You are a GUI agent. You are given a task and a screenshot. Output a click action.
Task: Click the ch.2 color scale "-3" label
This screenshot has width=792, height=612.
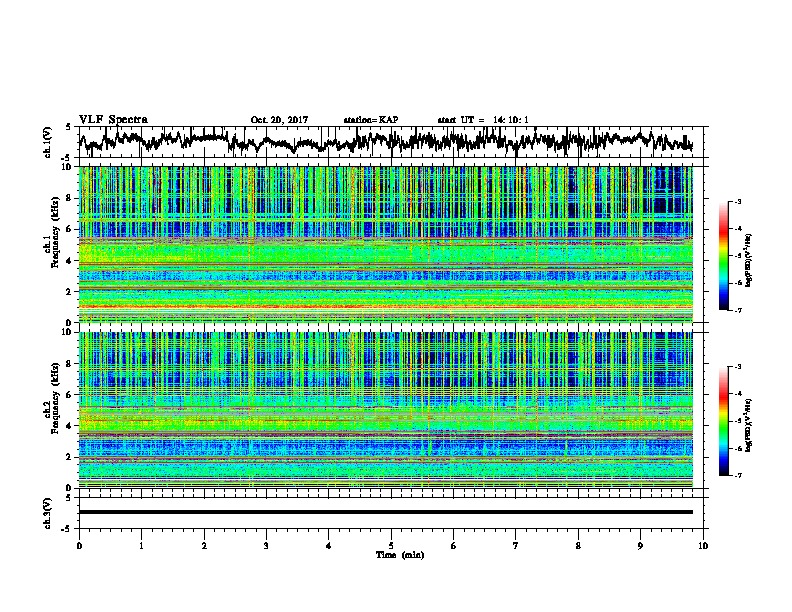(x=737, y=367)
